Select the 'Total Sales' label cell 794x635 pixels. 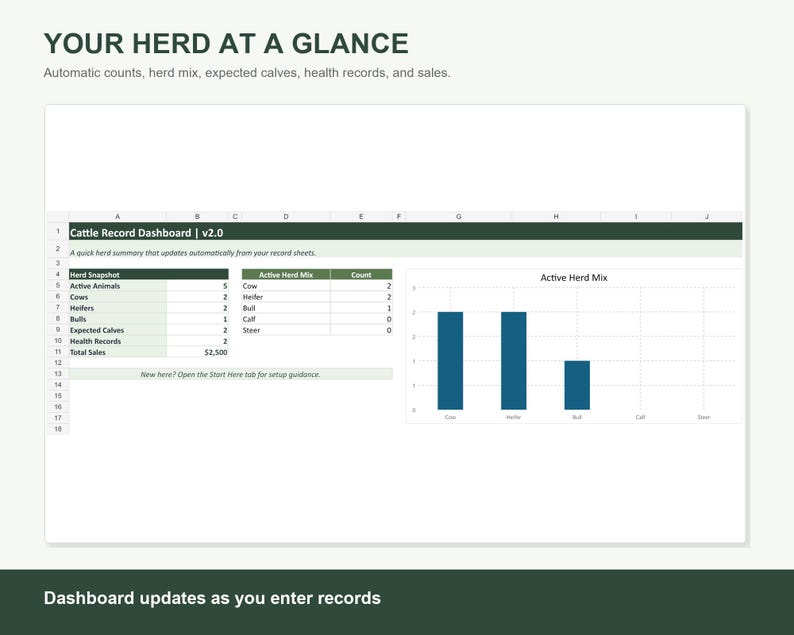pyautogui.click(x=117, y=352)
